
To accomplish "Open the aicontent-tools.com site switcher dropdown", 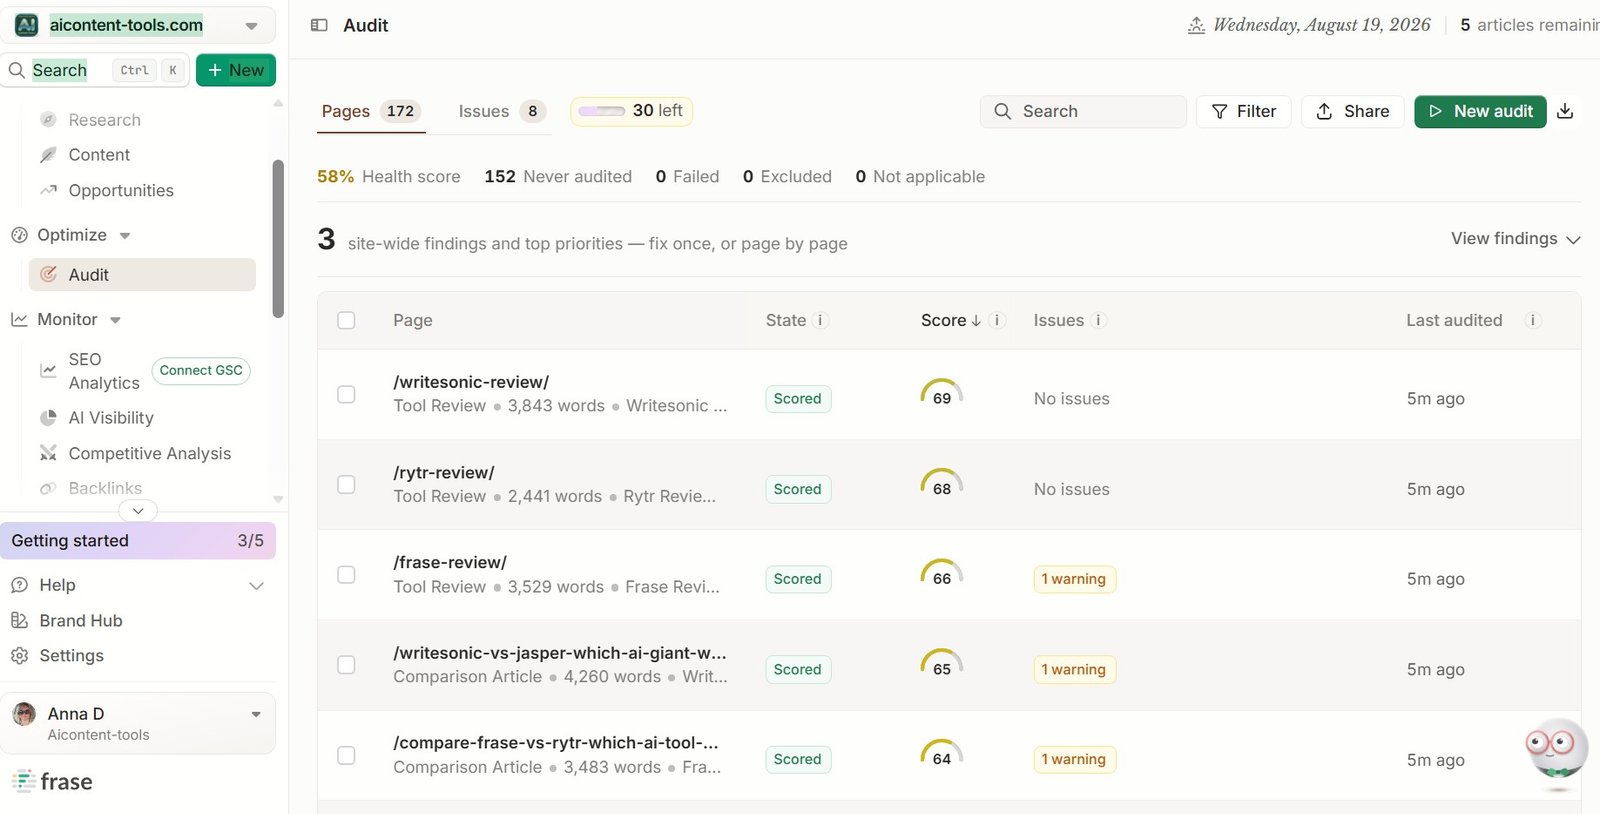I will 251,26.
